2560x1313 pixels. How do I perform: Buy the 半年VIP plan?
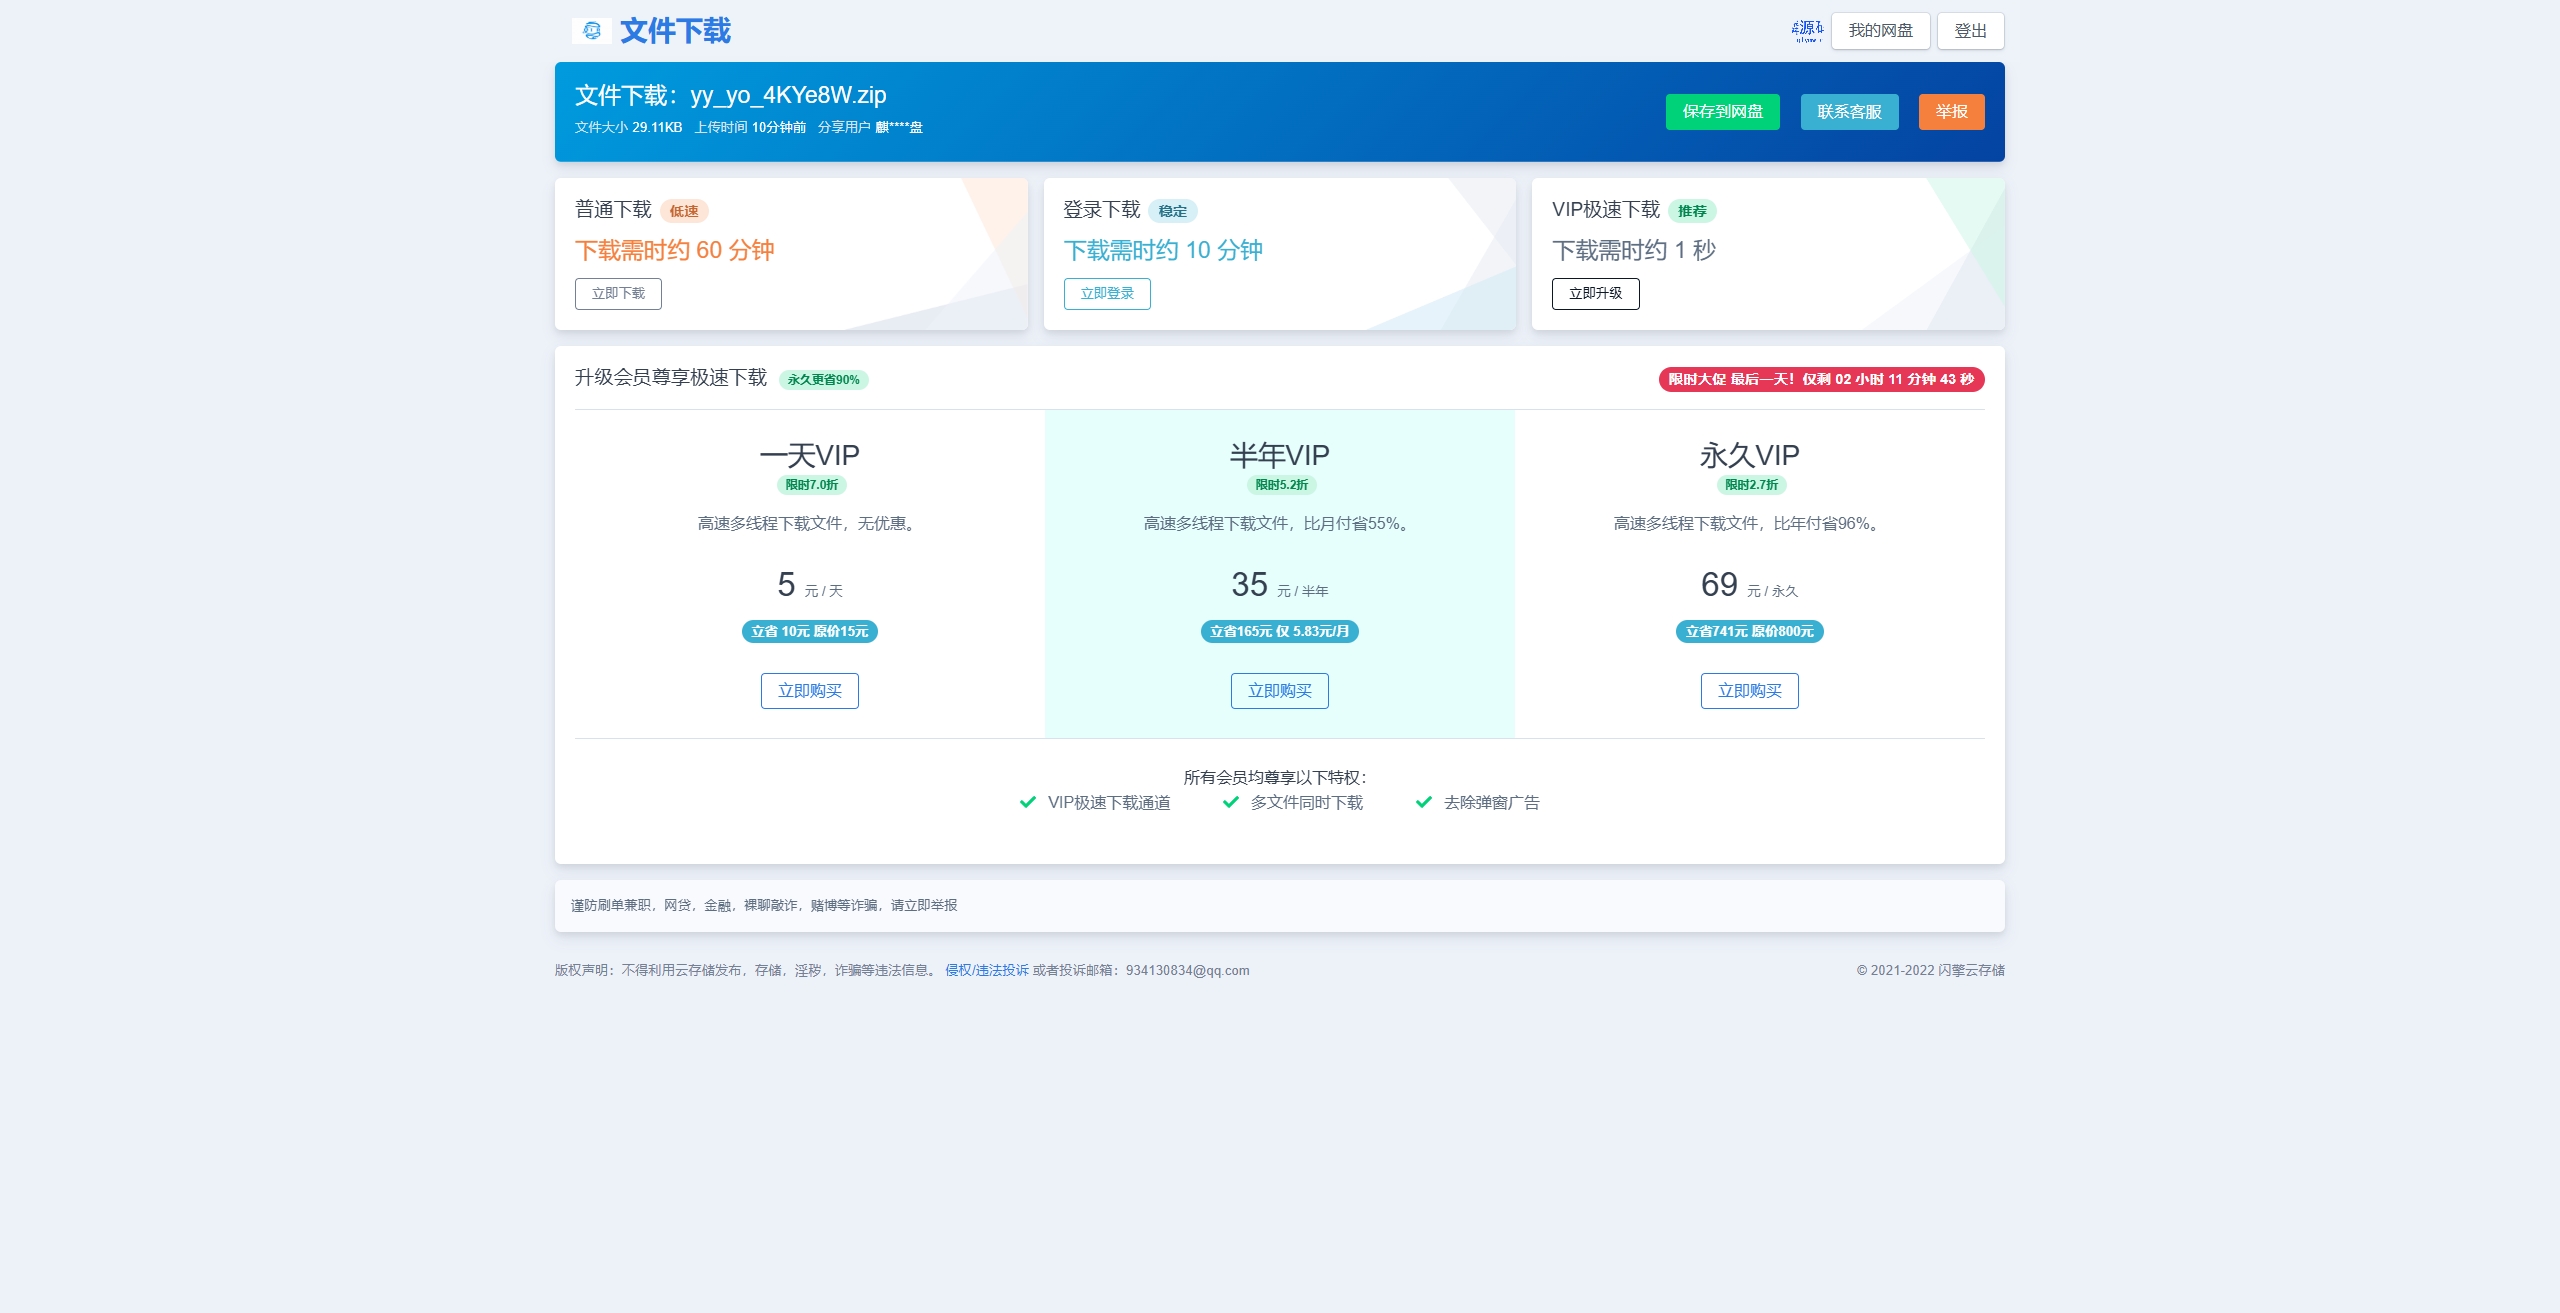pos(1279,691)
